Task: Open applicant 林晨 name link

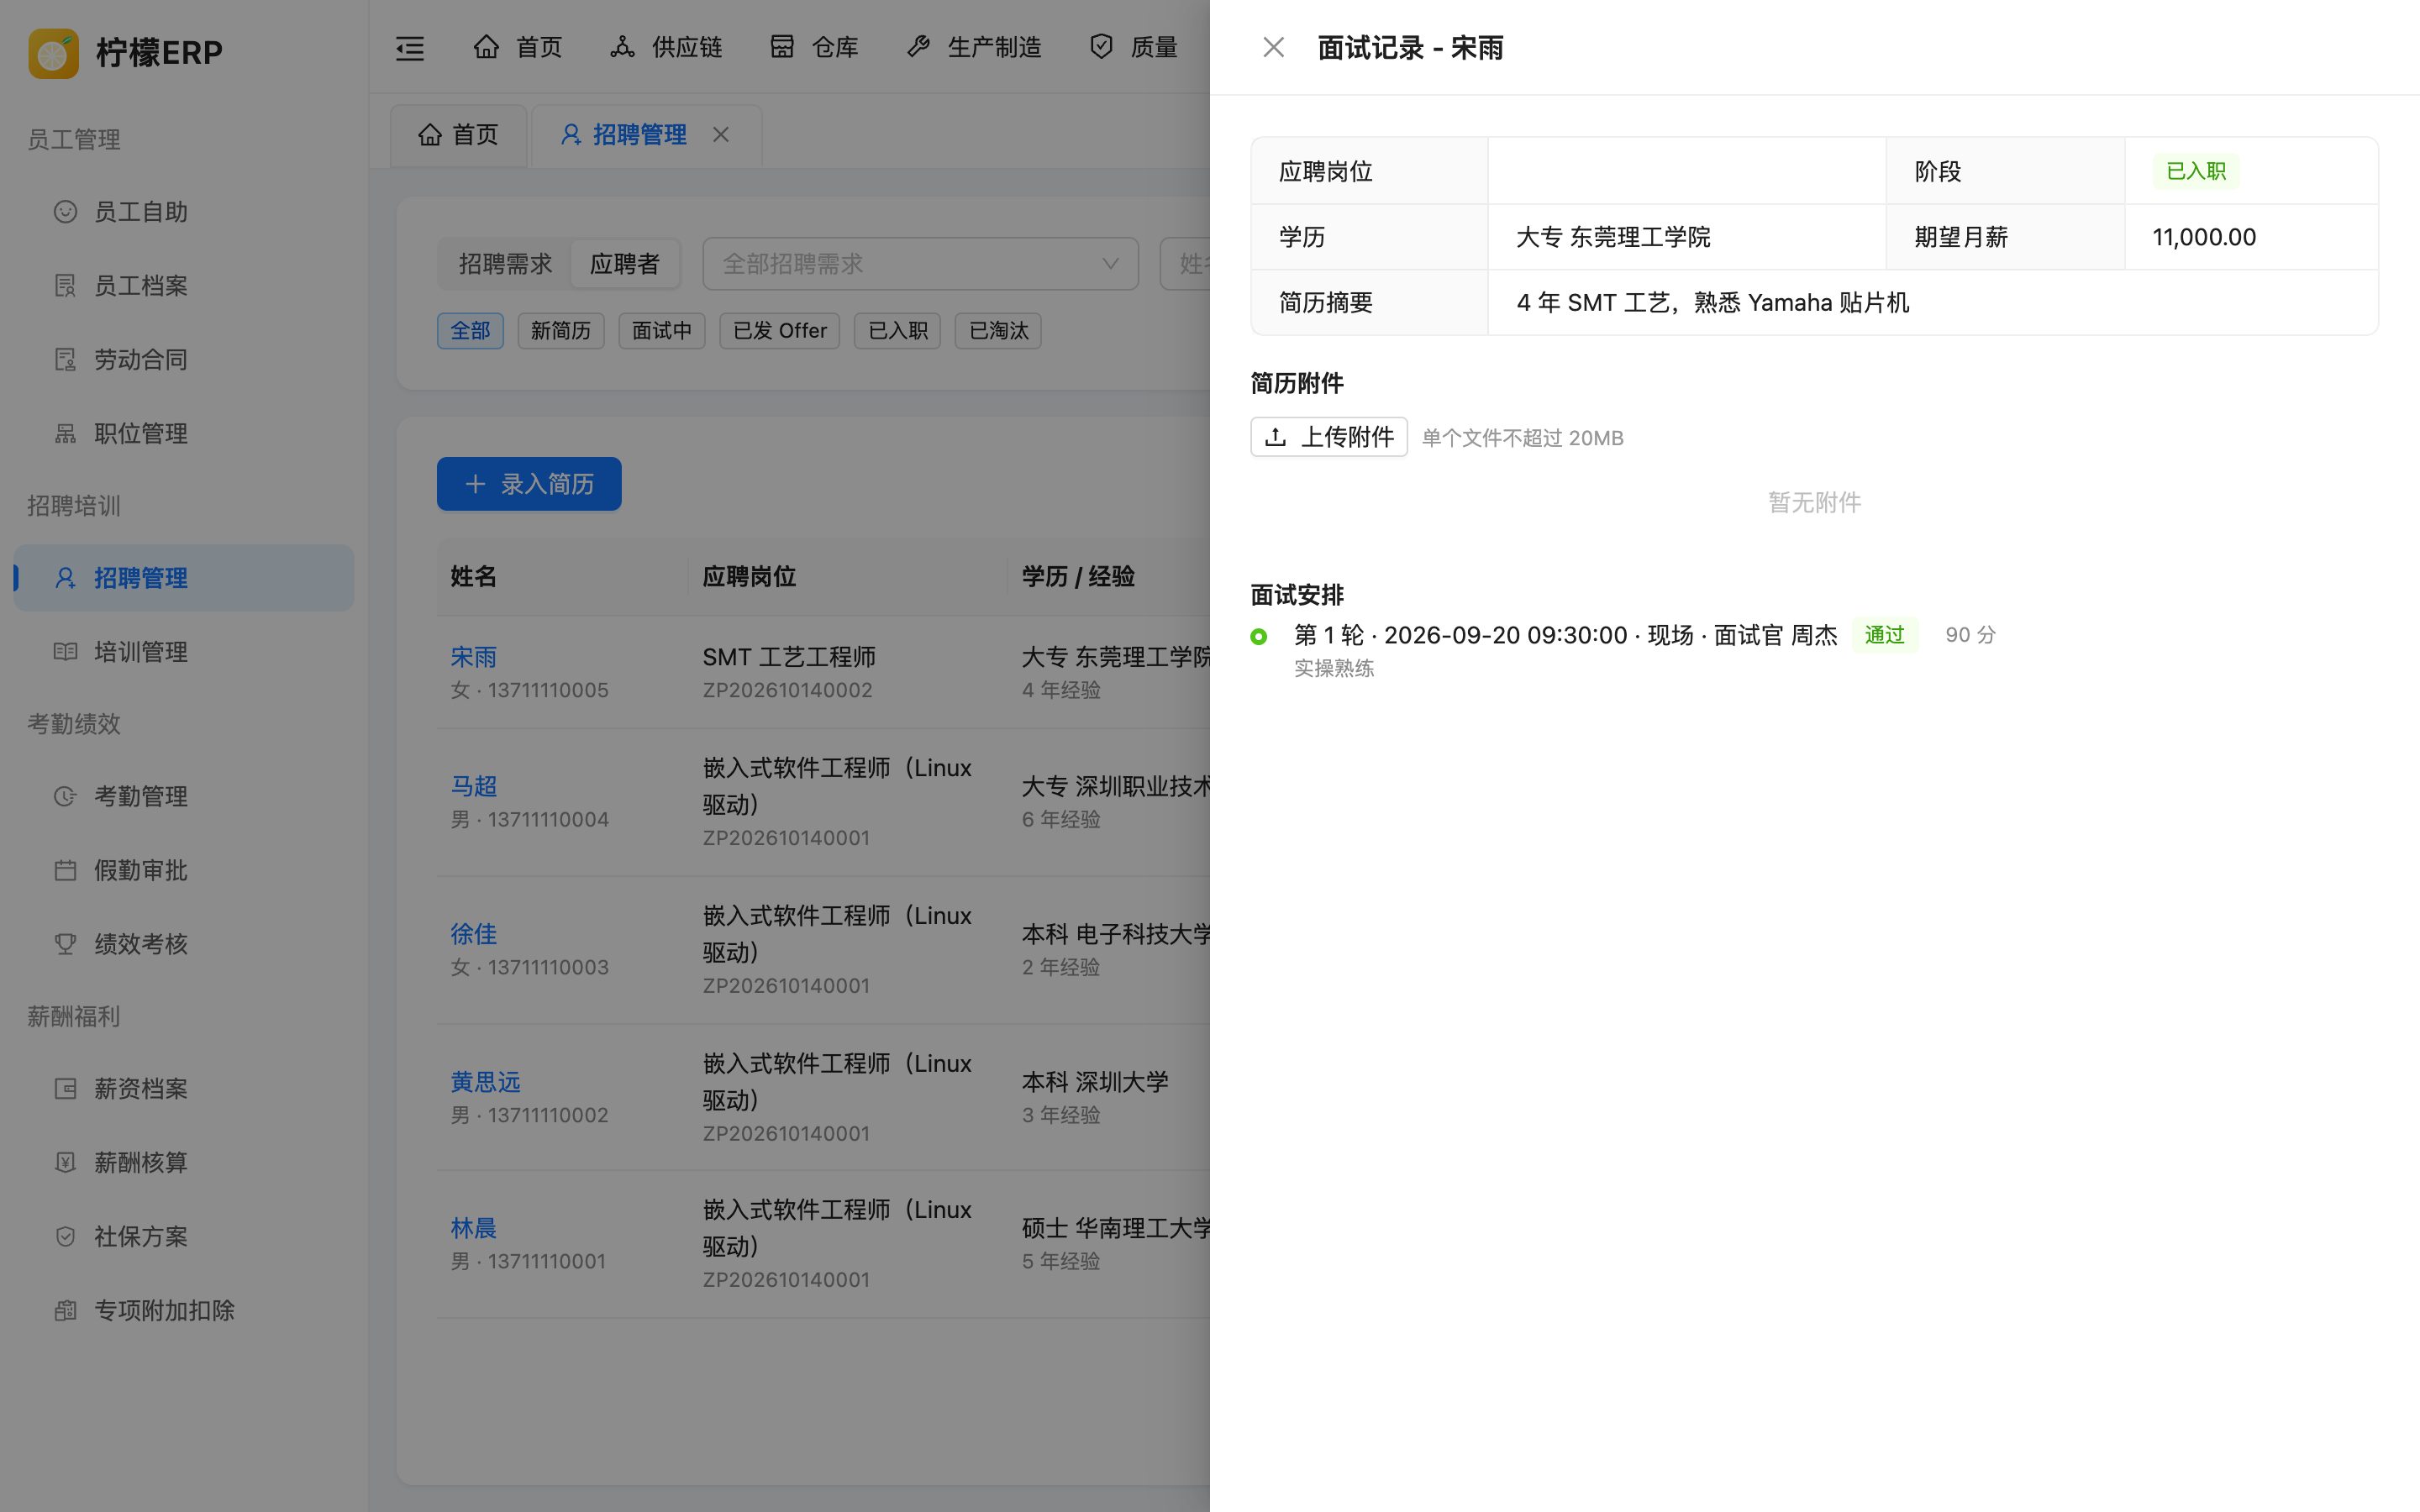Action: tap(474, 1228)
